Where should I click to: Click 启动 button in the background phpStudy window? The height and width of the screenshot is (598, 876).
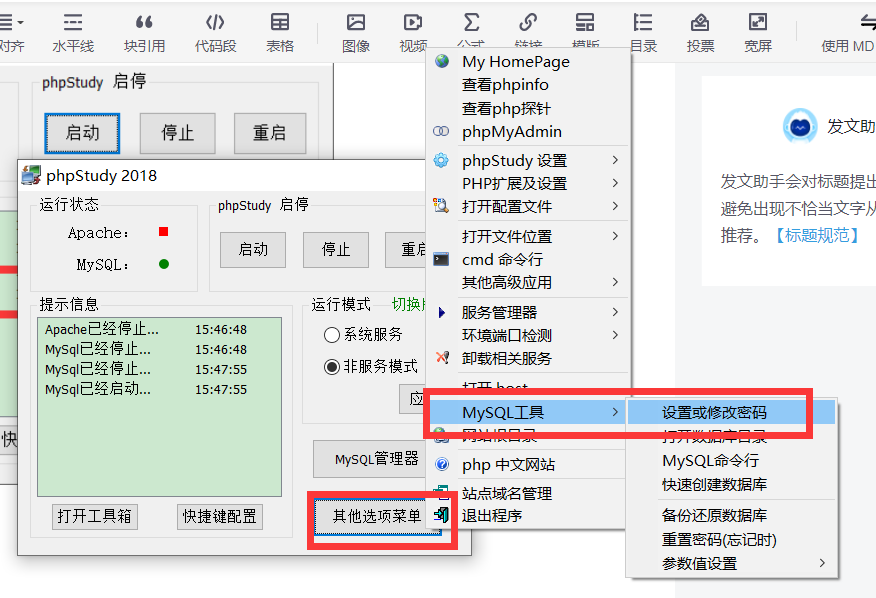82,133
